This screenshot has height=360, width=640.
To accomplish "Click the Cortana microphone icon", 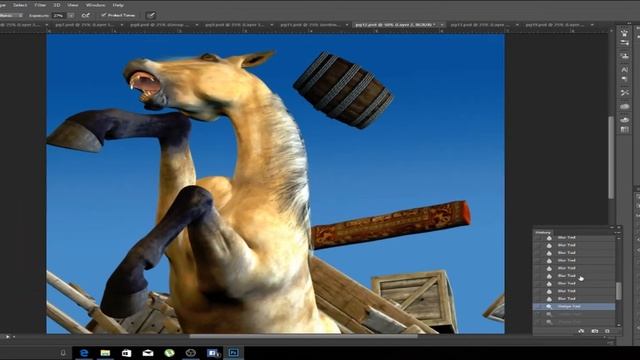I will point(63,353).
